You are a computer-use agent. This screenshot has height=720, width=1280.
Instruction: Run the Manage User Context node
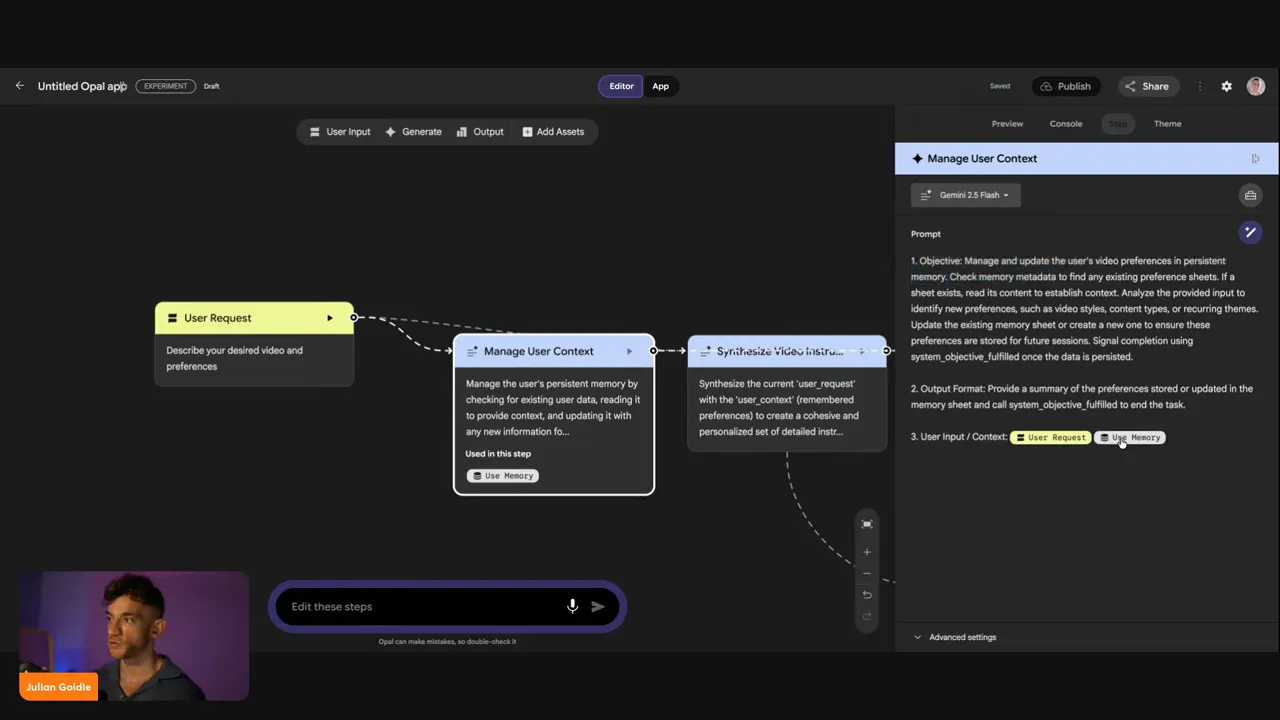point(629,351)
